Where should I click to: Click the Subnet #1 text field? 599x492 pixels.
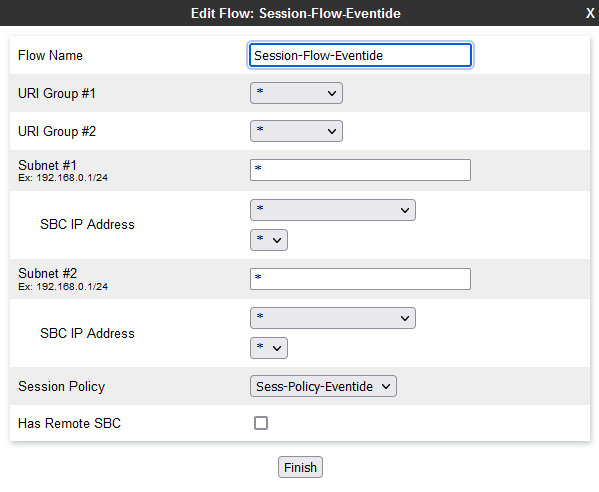360,170
